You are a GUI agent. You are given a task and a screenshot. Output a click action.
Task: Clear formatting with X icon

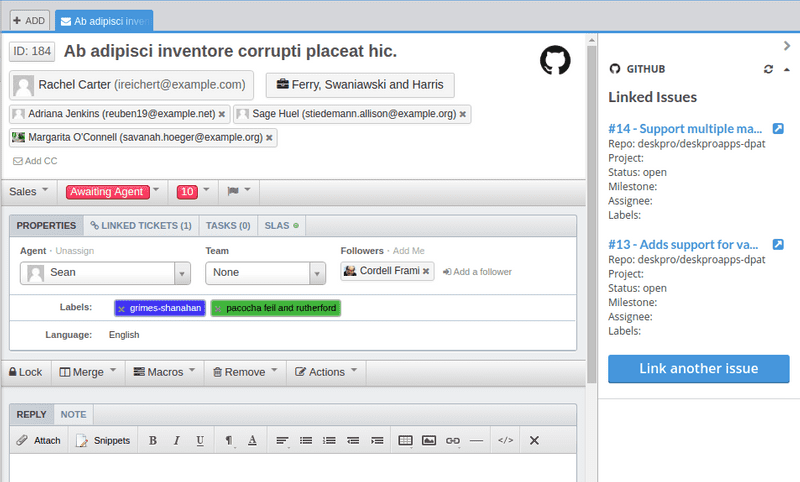534,440
